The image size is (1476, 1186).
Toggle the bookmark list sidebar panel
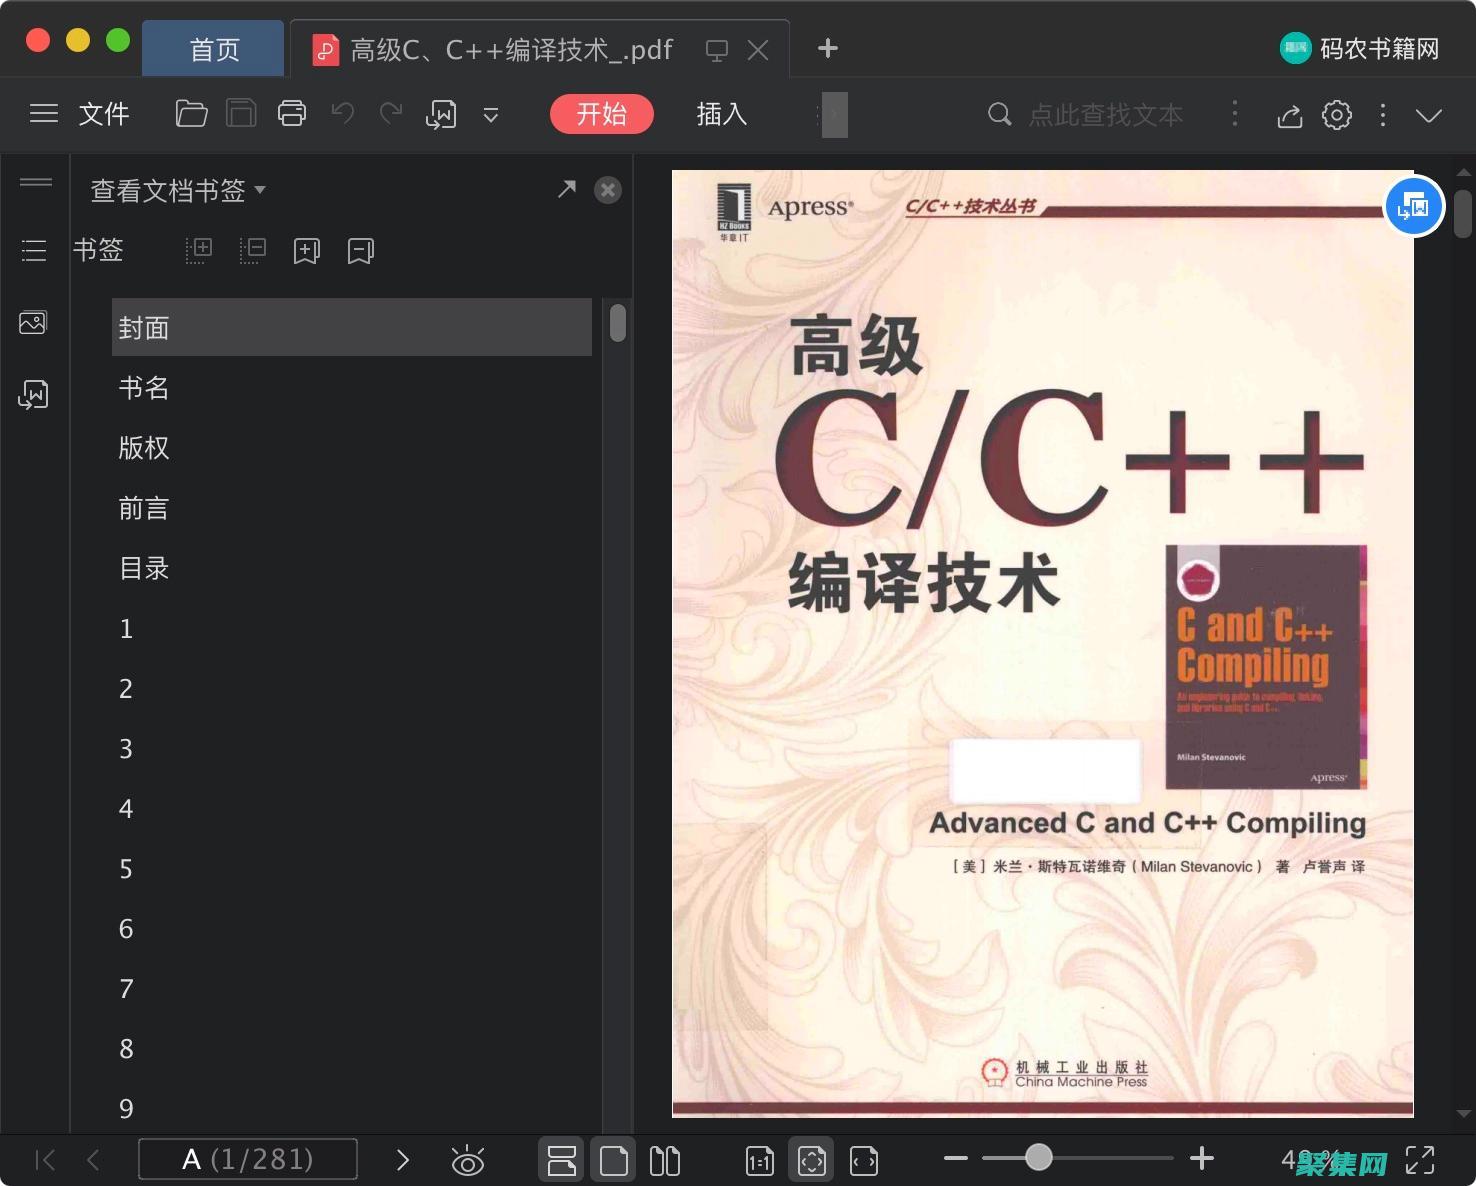point(34,250)
